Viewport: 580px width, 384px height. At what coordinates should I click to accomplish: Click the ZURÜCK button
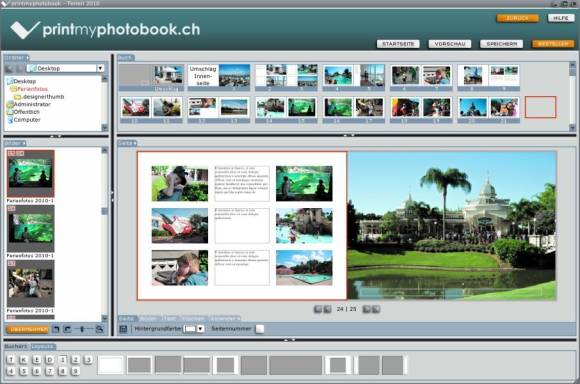pos(517,18)
